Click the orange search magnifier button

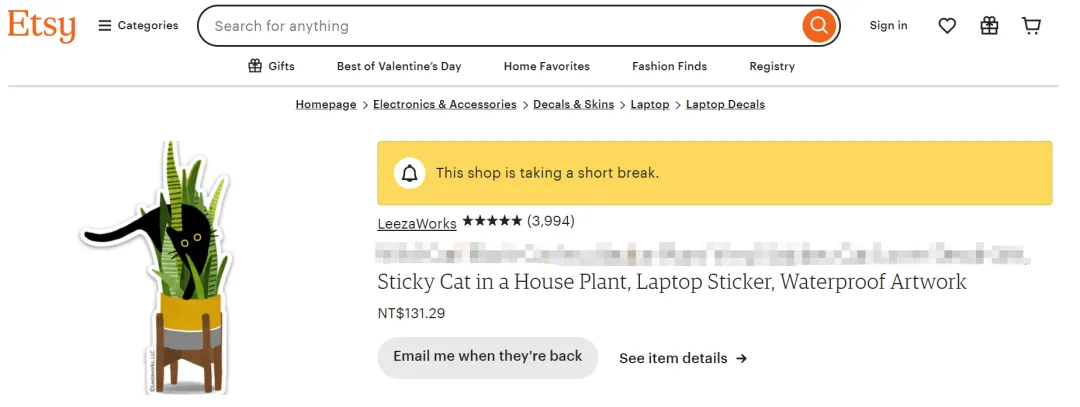[x=818, y=26]
